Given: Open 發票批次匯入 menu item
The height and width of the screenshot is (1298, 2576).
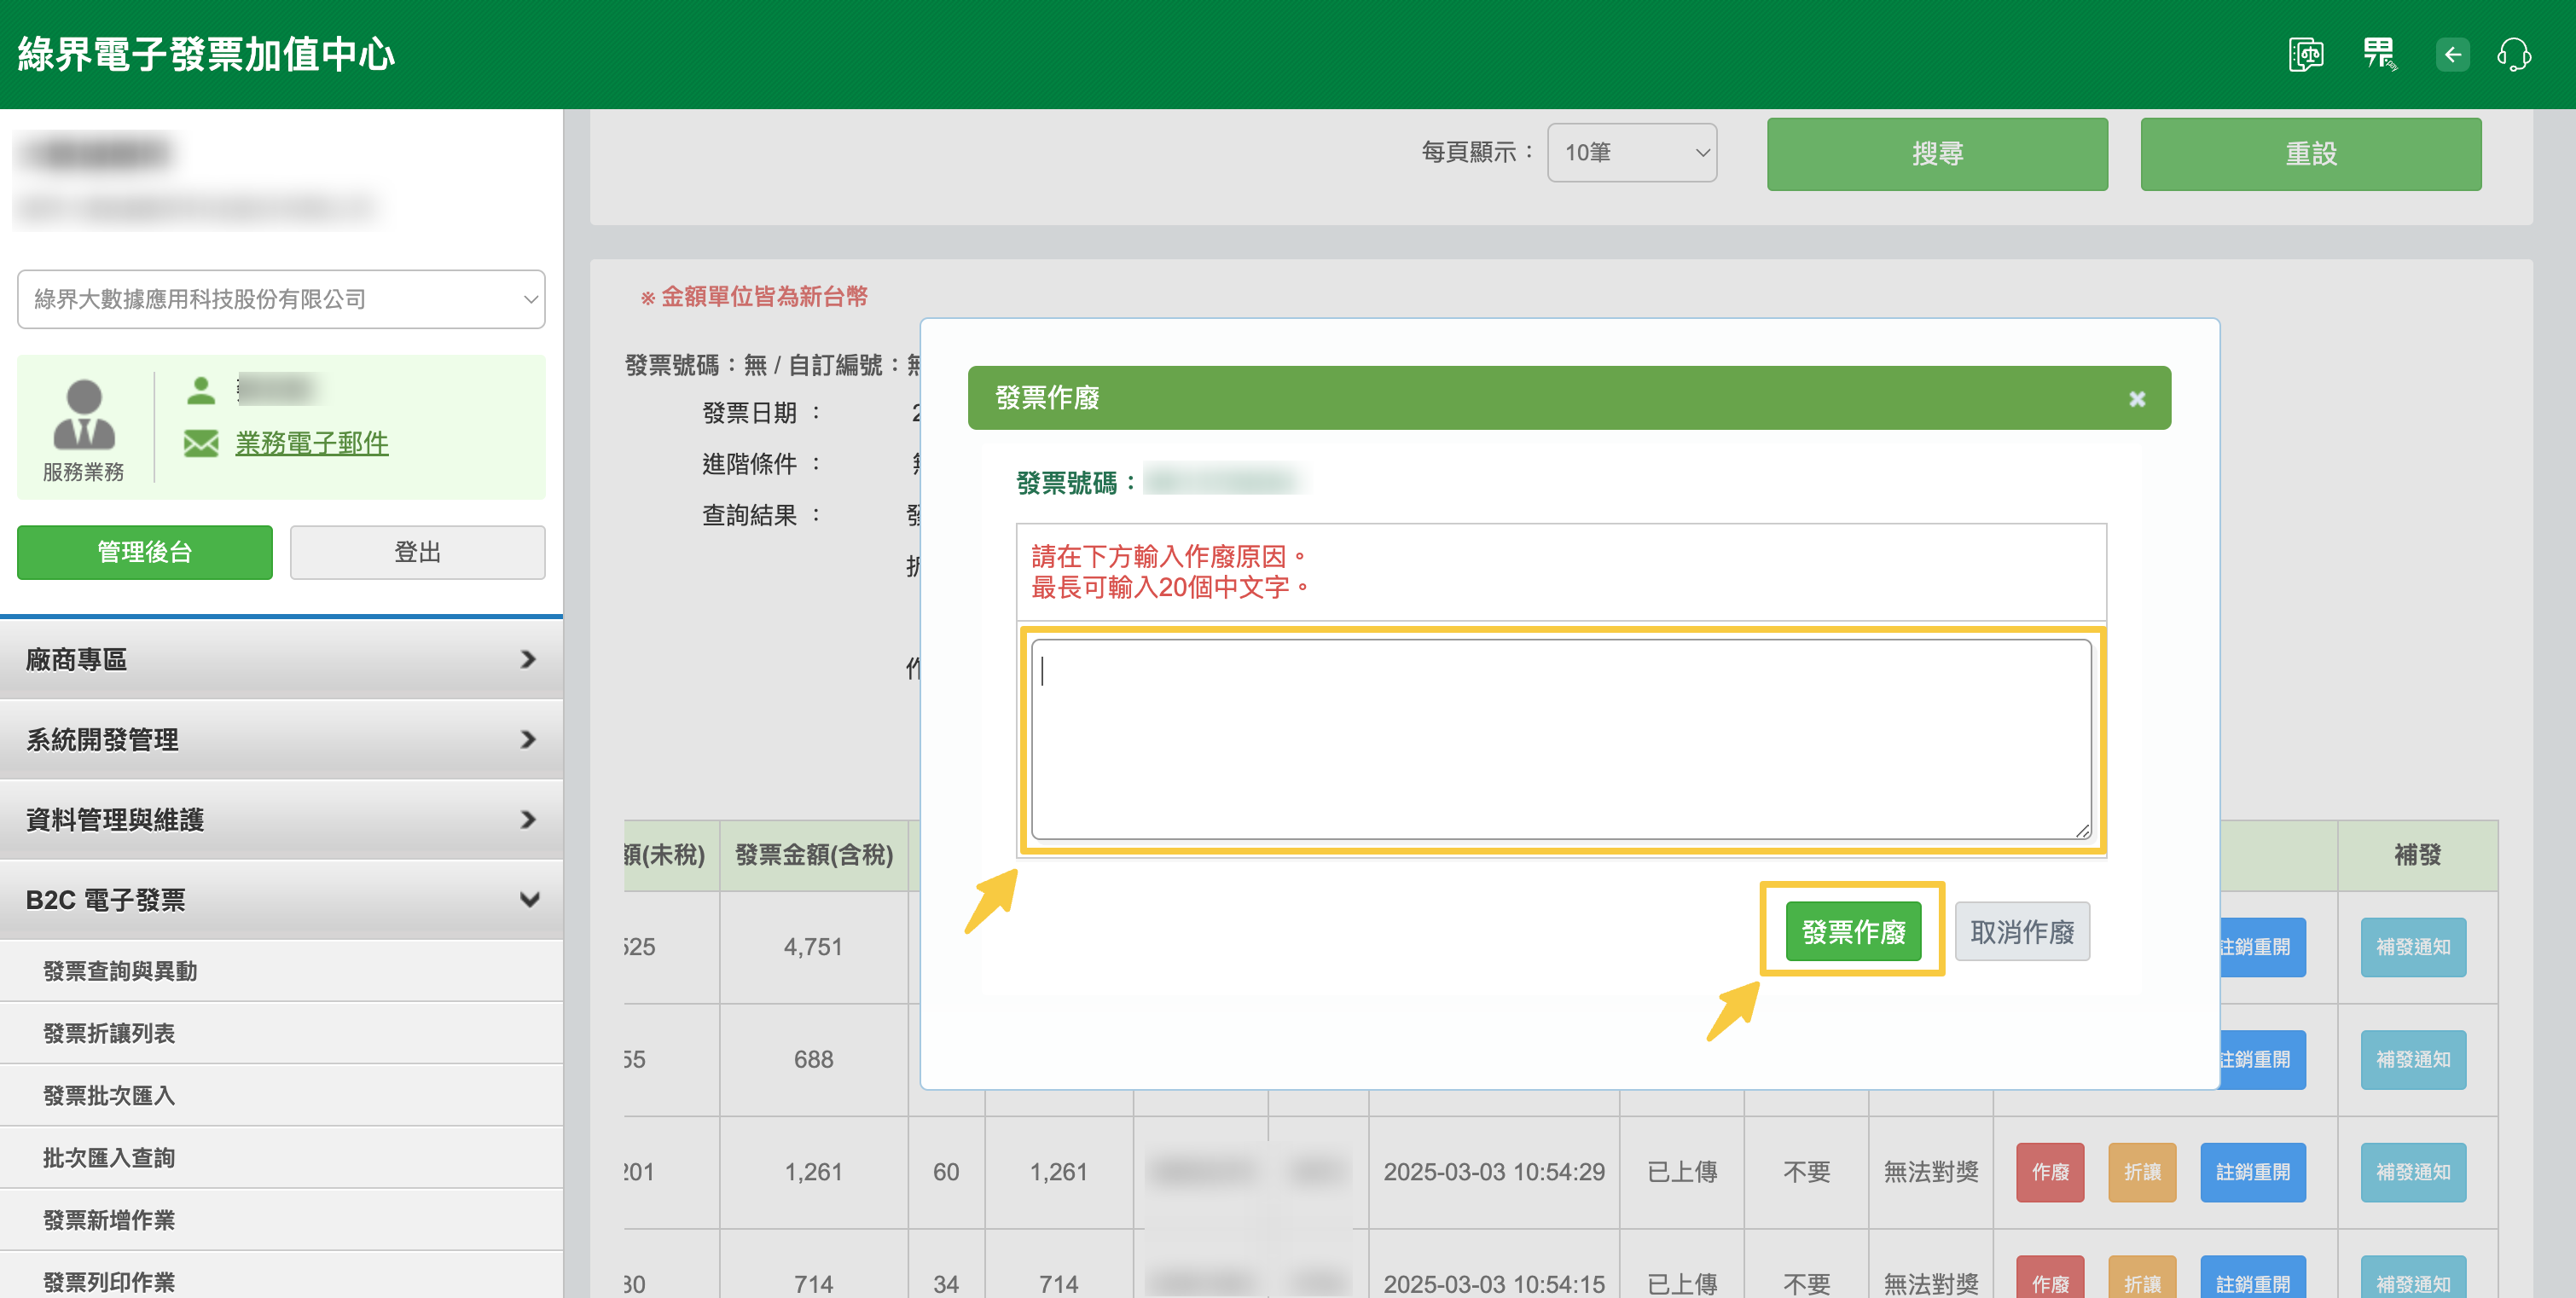Looking at the screenshot, I should pyautogui.click(x=110, y=1095).
